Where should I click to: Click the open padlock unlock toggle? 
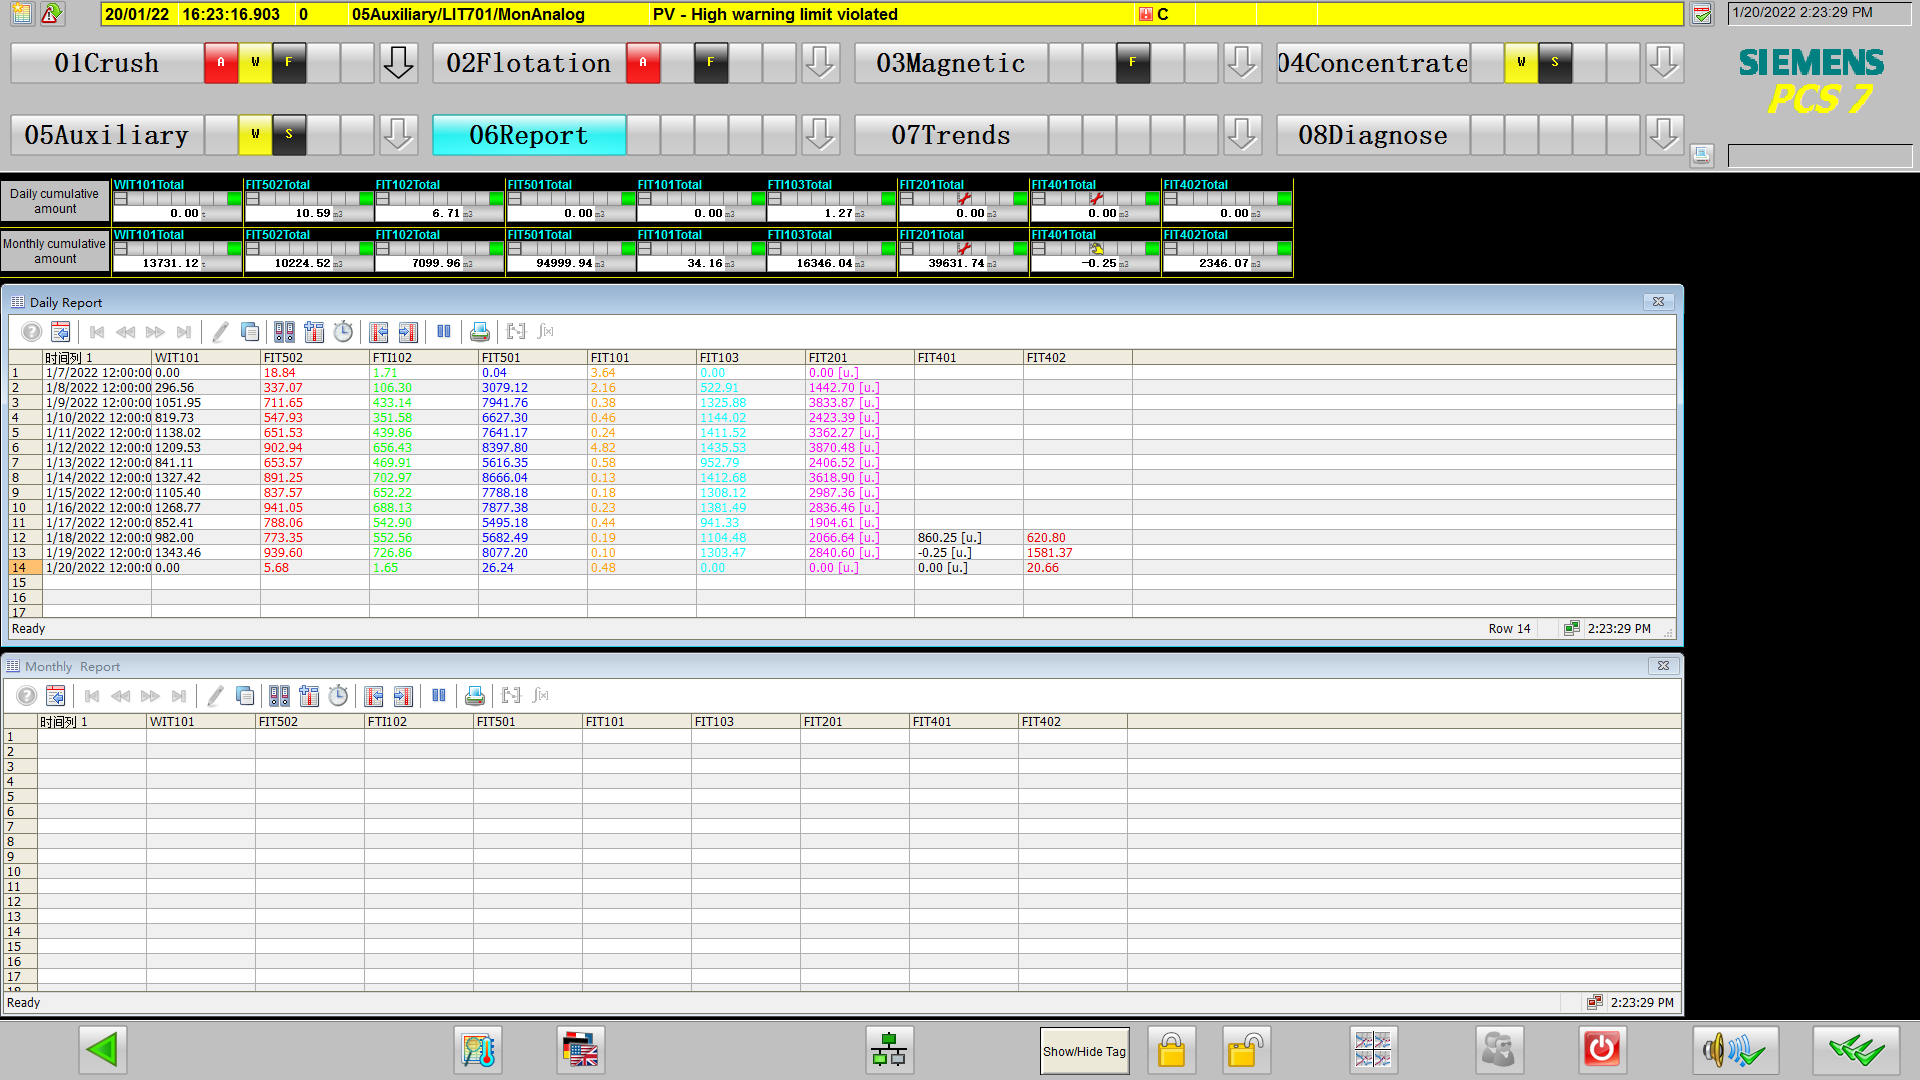click(1245, 1050)
